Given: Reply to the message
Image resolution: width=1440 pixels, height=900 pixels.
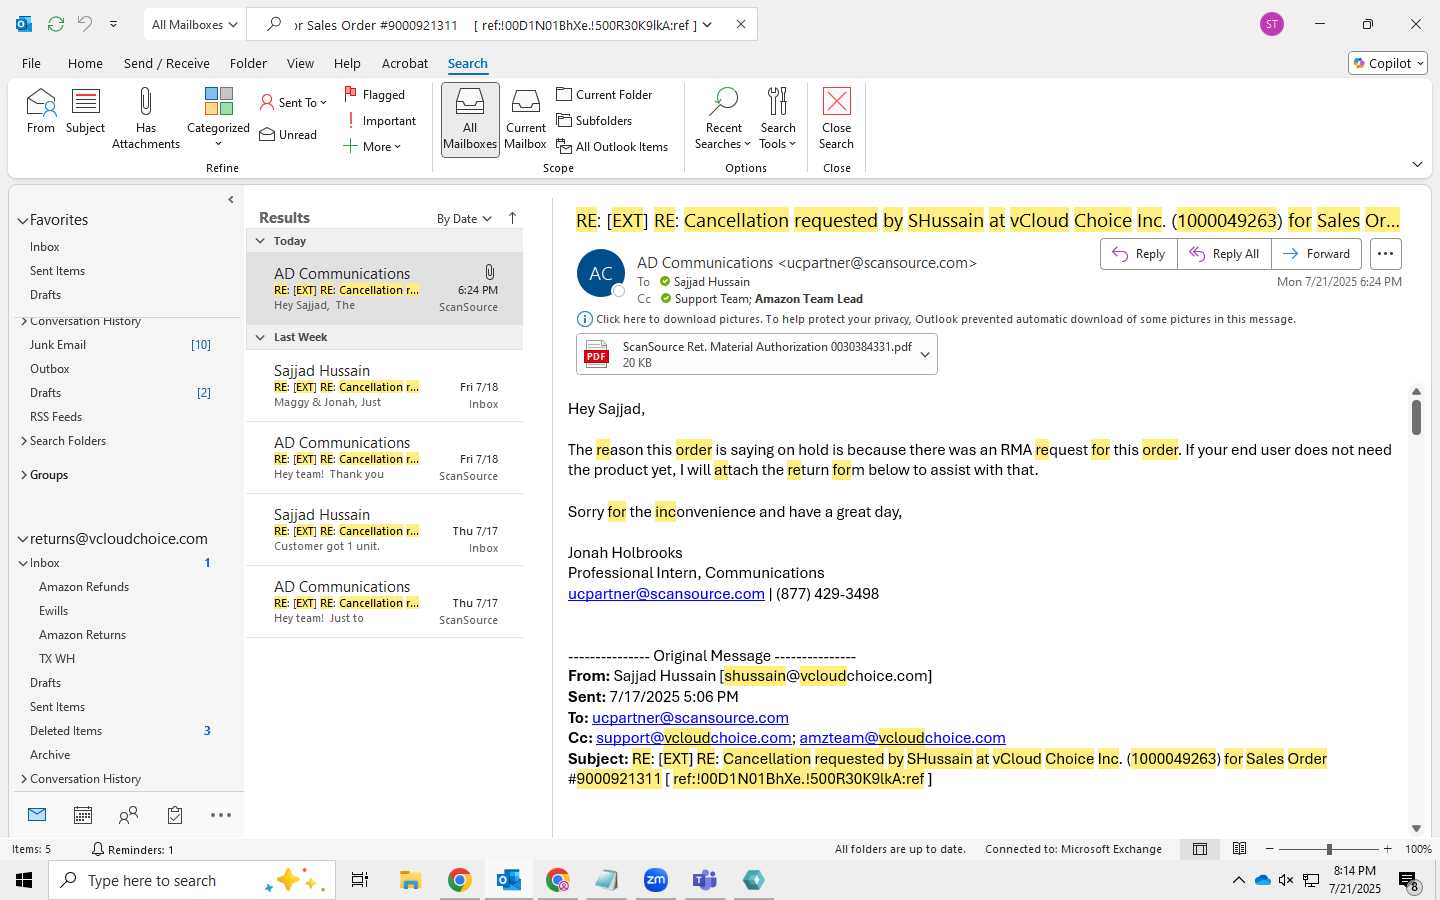Looking at the screenshot, I should [1139, 254].
